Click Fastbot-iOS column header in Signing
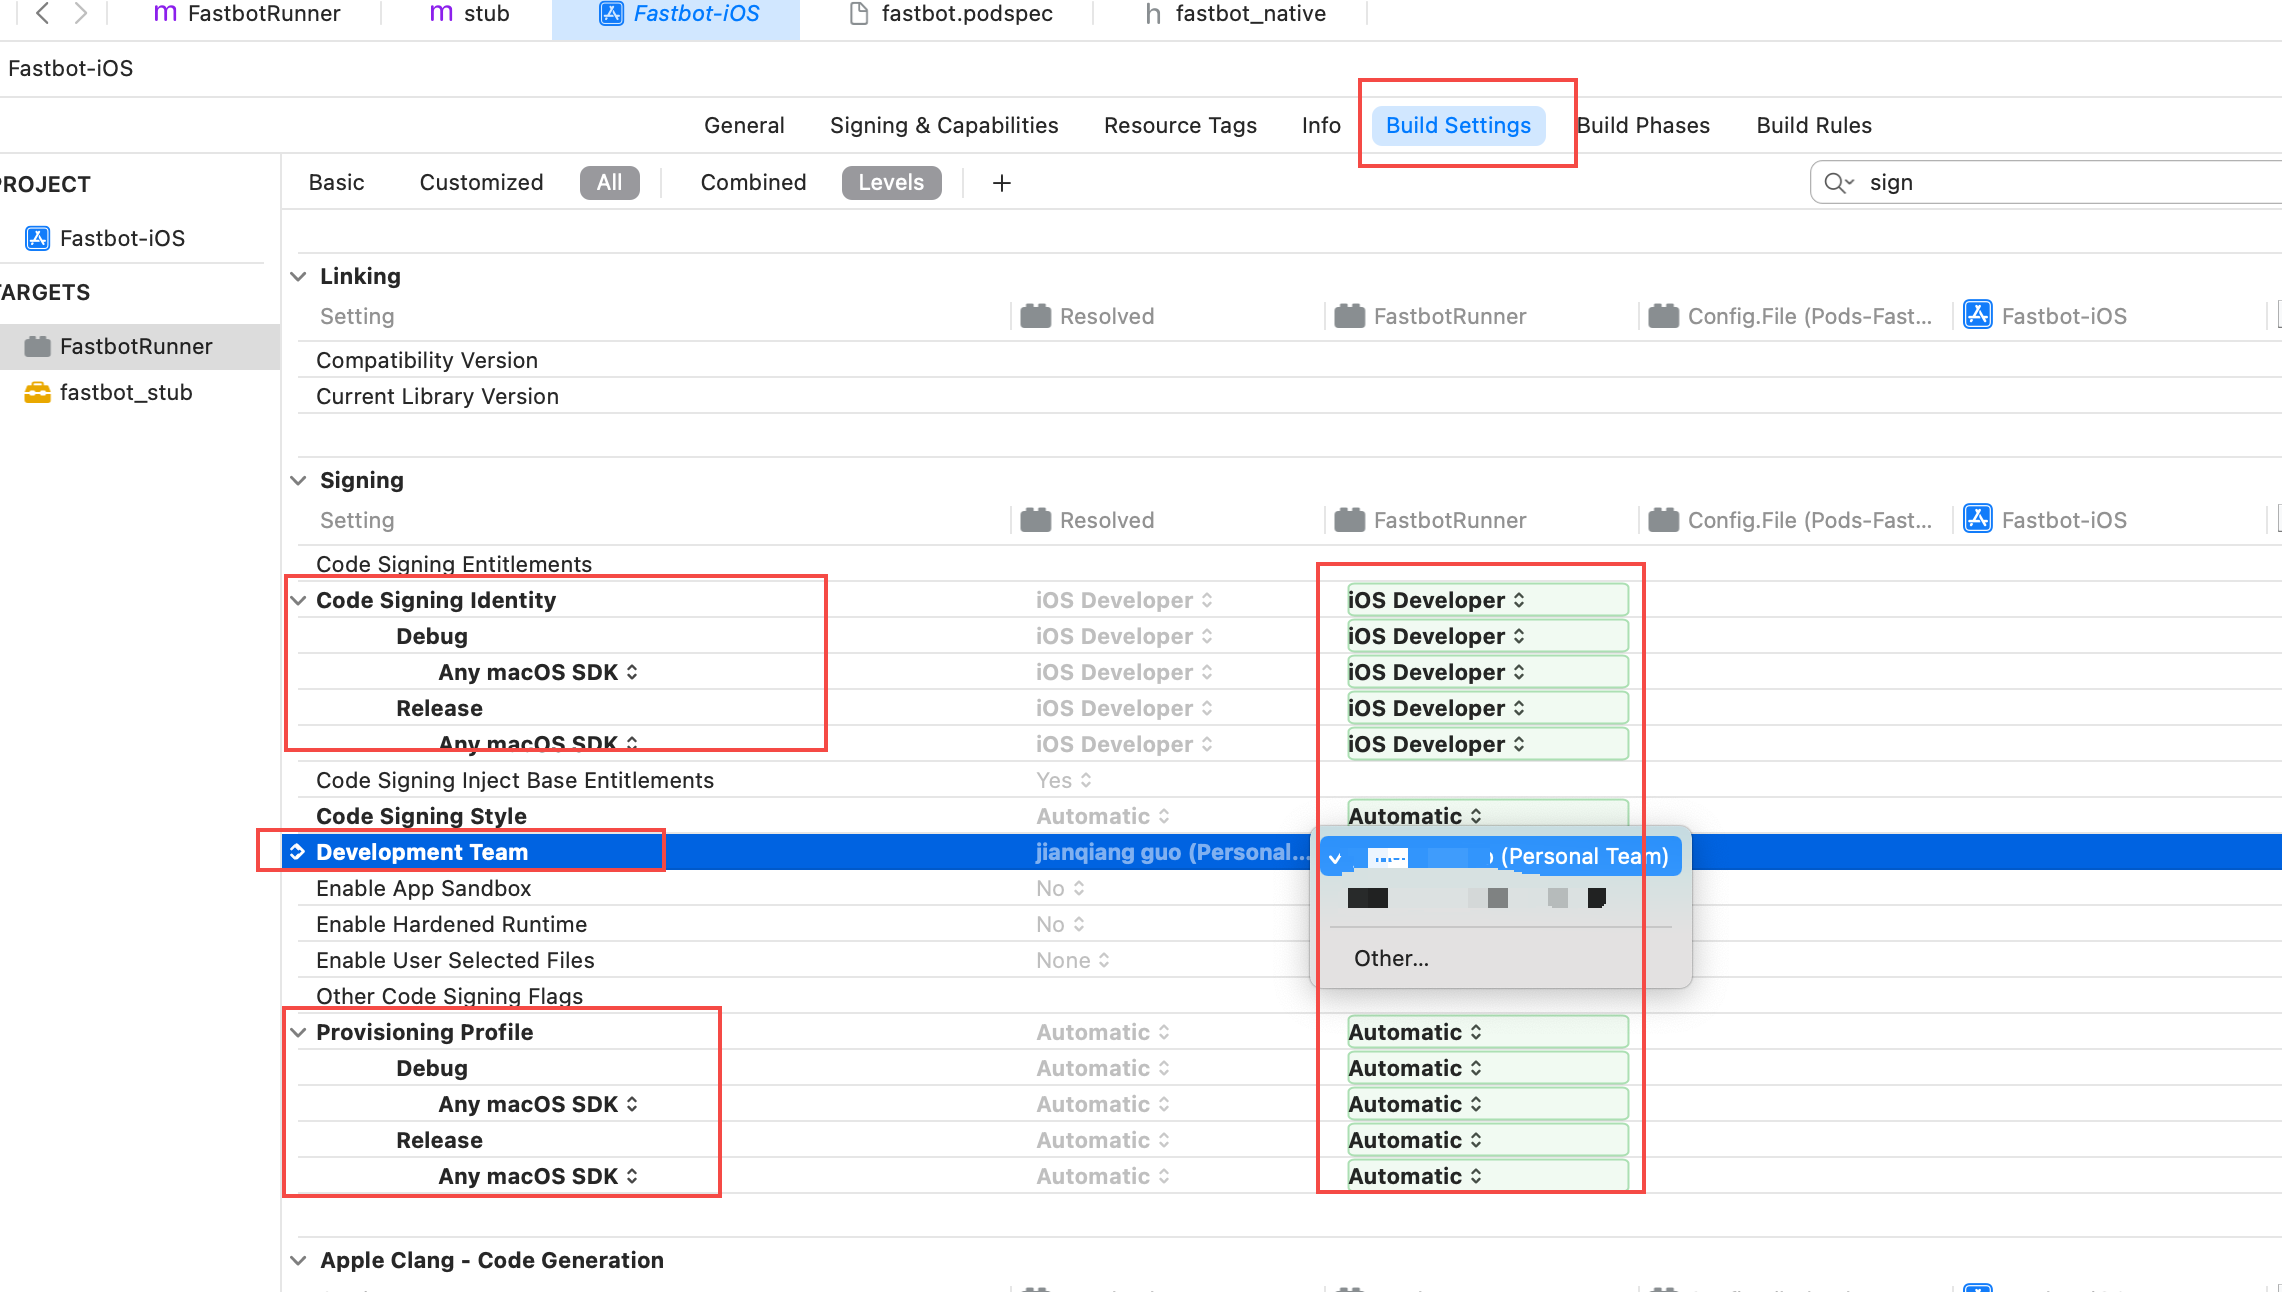 click(x=2045, y=520)
